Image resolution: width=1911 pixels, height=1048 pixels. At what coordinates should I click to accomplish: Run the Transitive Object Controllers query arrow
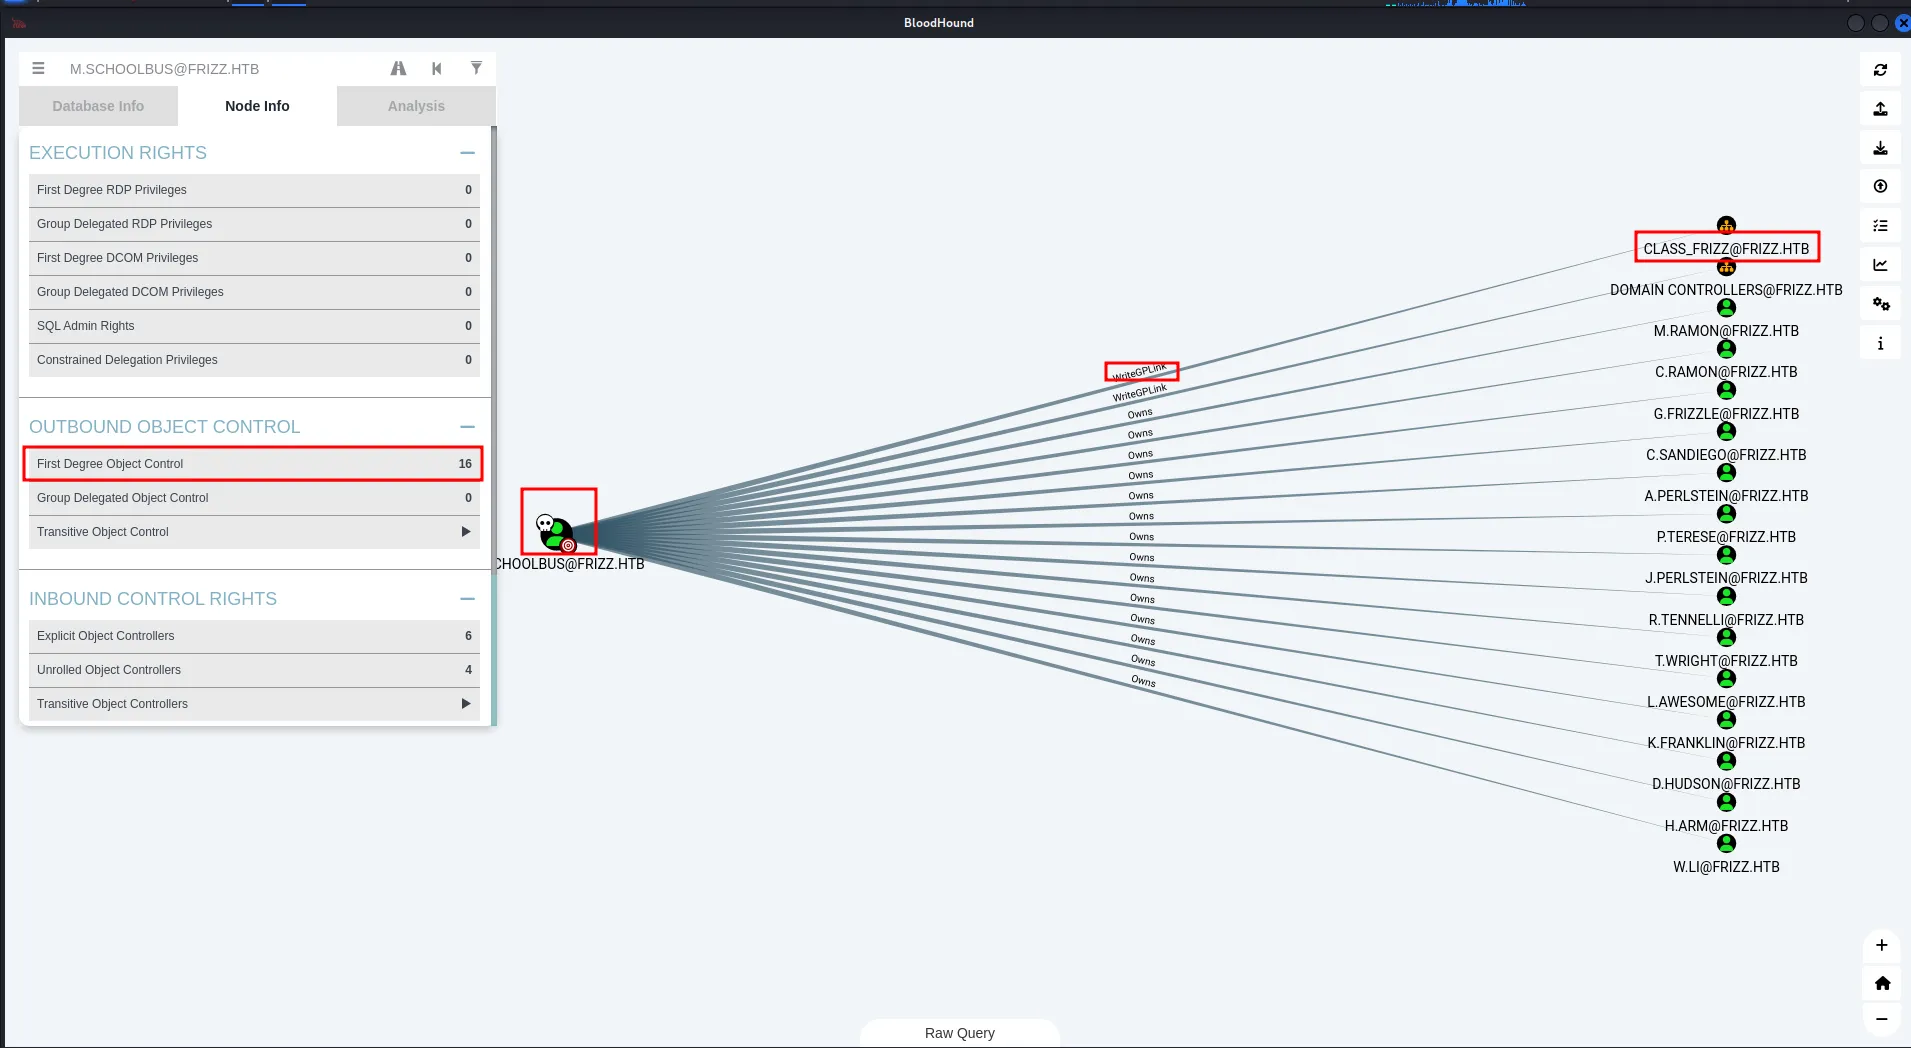point(466,704)
